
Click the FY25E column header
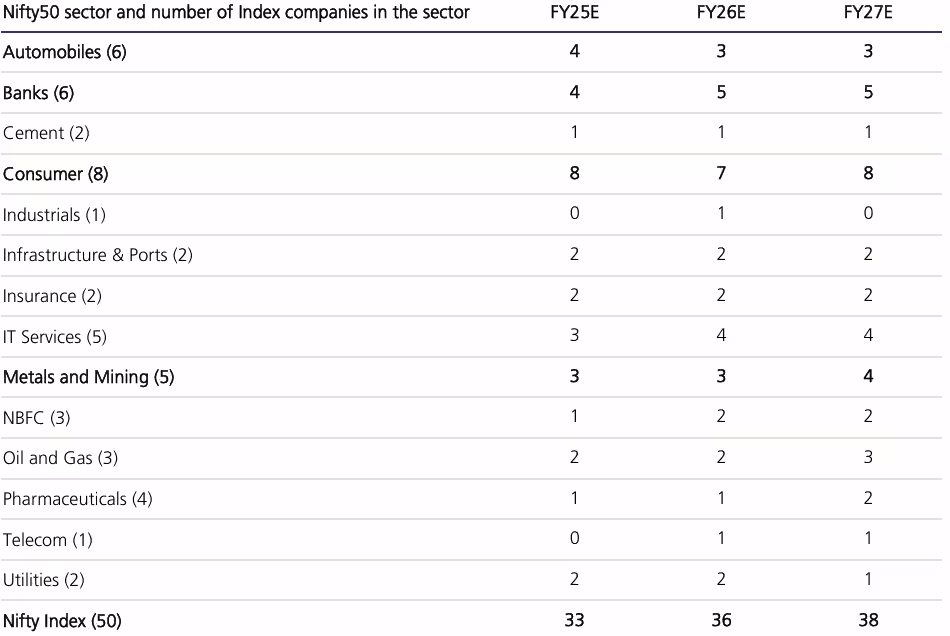(574, 12)
